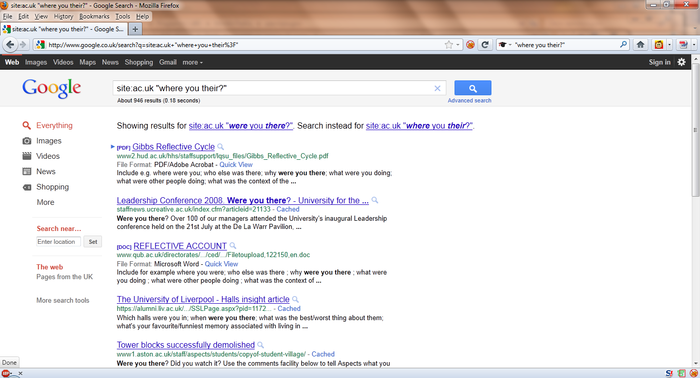Click the yellow face add-on toolbar icon
Screen dimensions: 700x378
point(658,45)
